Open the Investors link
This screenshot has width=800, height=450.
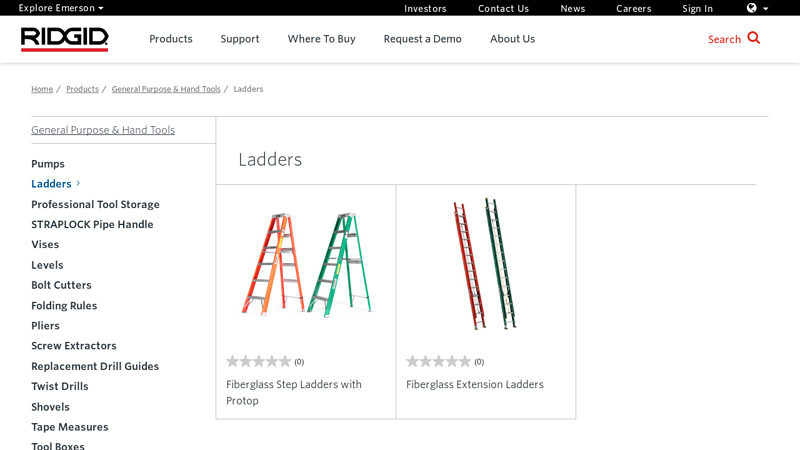pyautogui.click(x=425, y=9)
